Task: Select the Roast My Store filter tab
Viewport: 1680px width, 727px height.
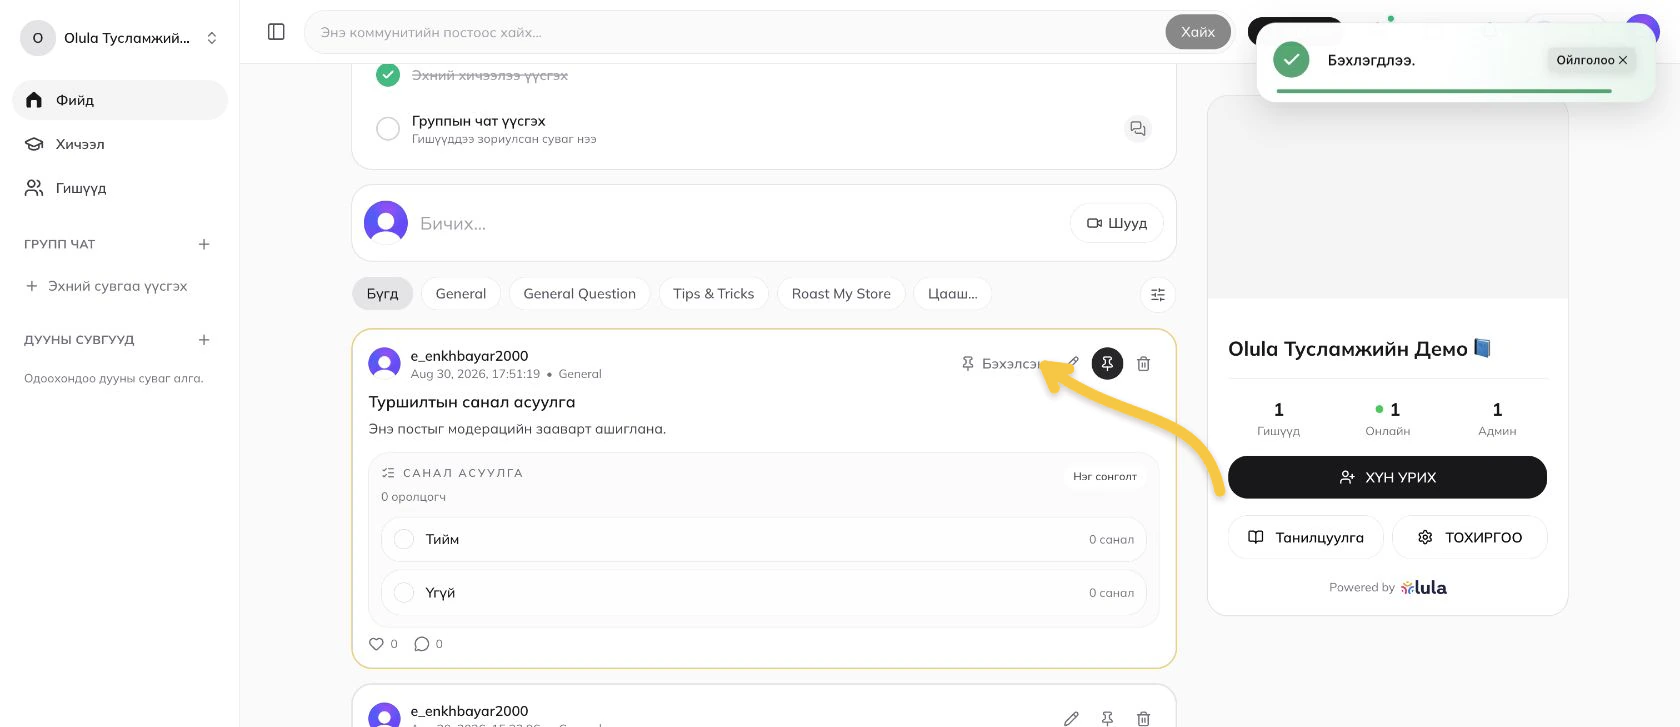Action: [841, 294]
